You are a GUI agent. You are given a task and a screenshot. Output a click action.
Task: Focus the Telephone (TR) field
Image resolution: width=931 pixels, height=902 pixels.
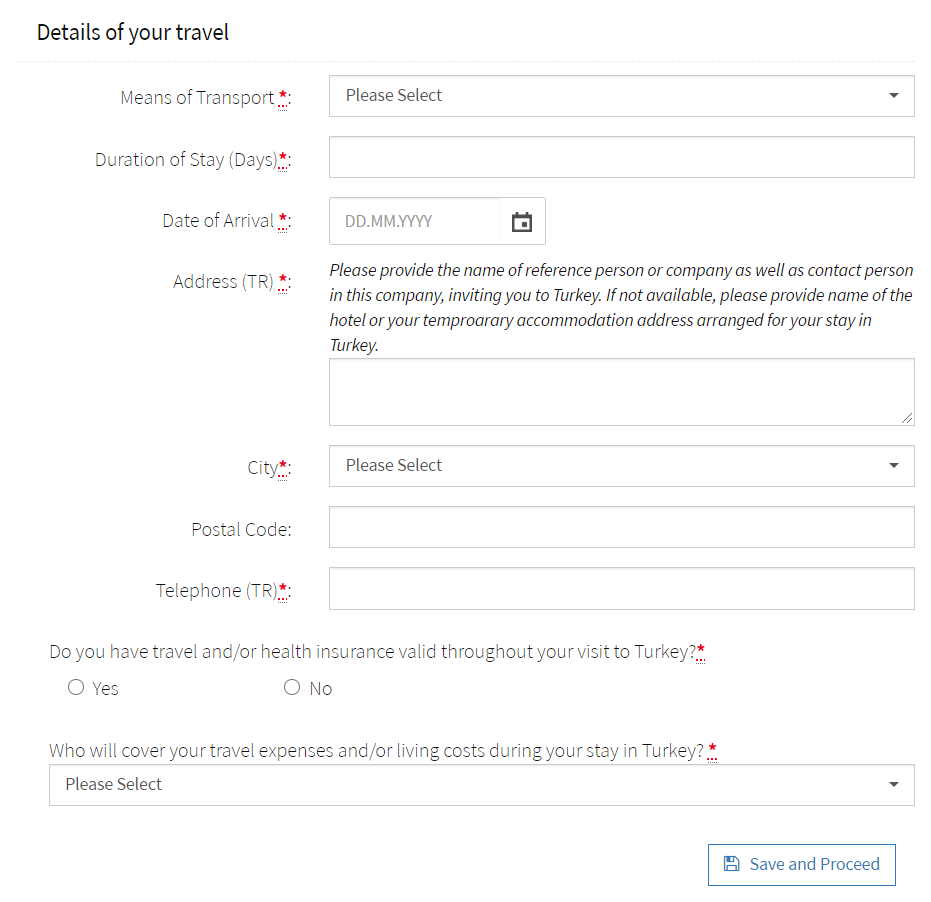click(x=621, y=589)
